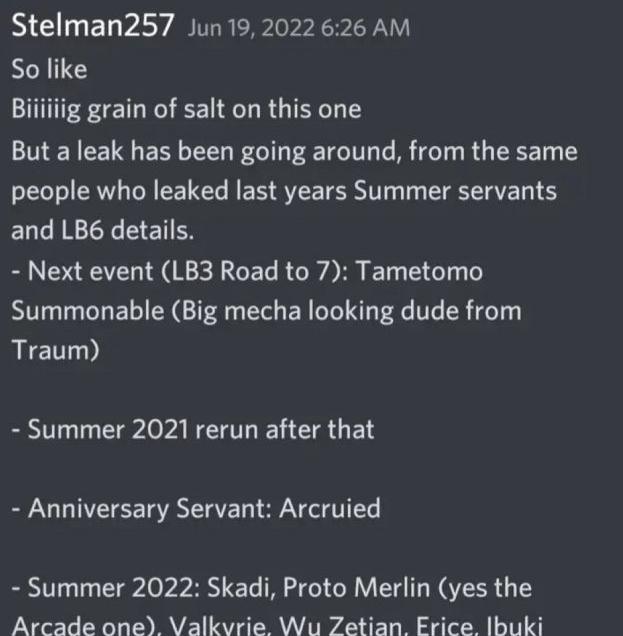Viewport: 623px width, 636px height.
Task: Click the "Summonable (Big mecha looking dude" line
Action: tap(266, 310)
